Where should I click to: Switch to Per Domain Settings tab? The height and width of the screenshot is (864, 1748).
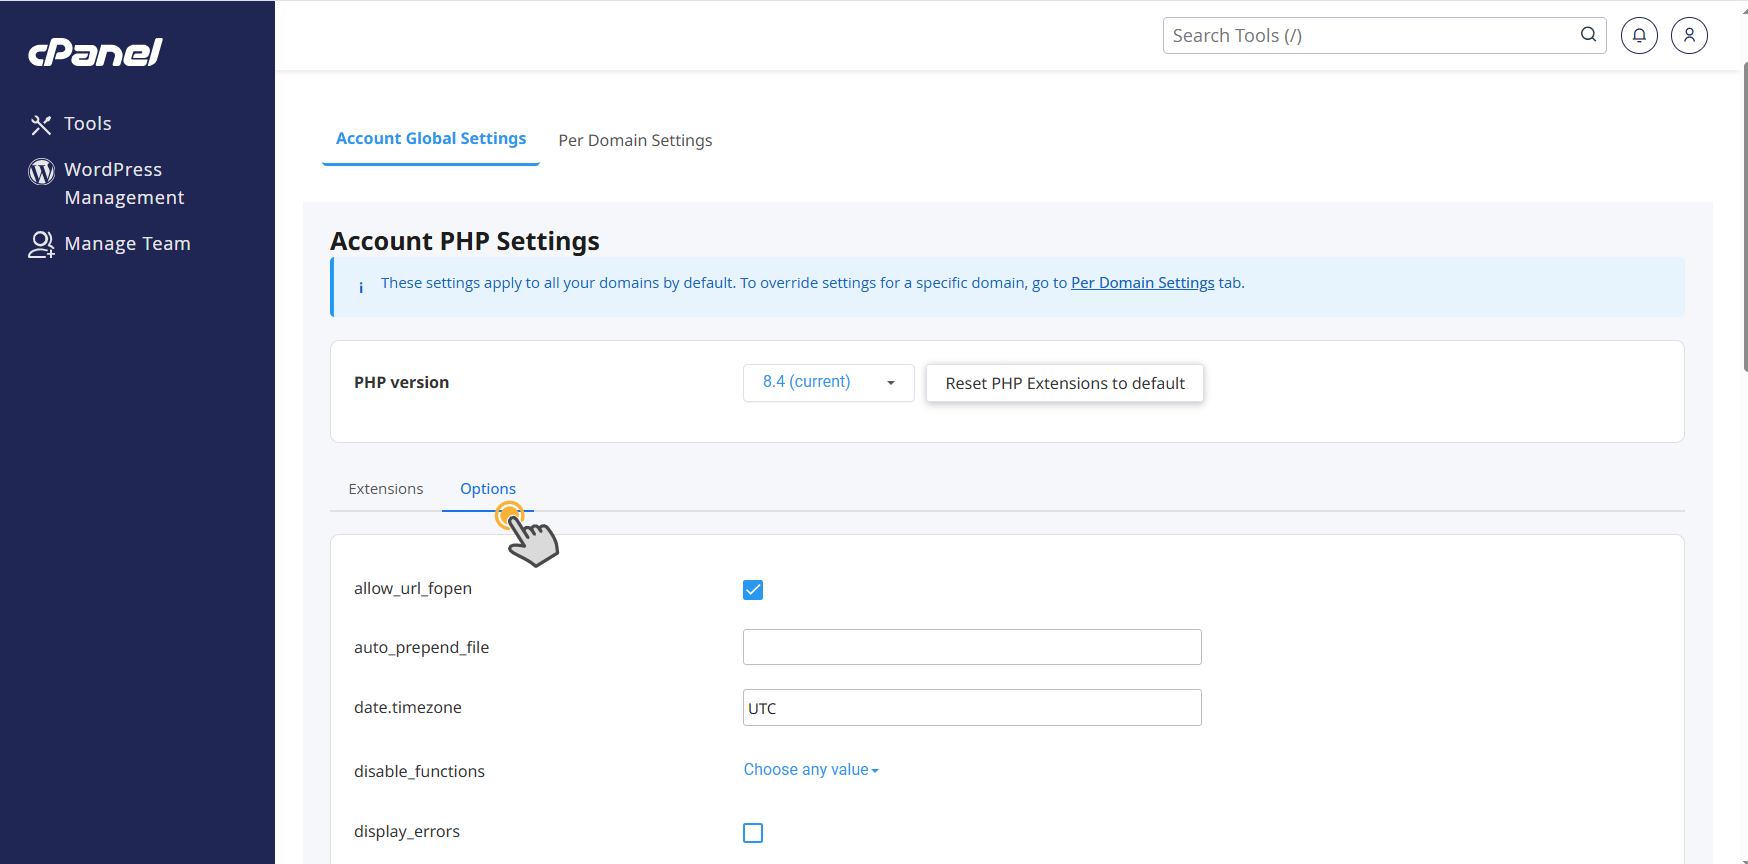635,140
